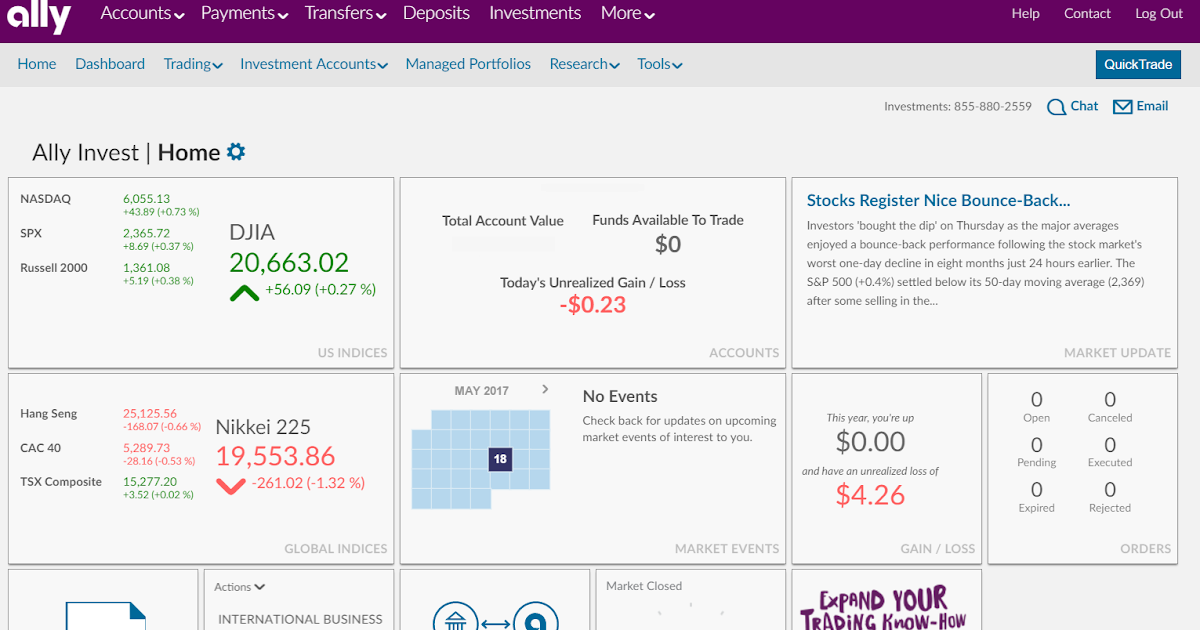
Task: Click the green DJIA up arrow
Action: click(244, 293)
